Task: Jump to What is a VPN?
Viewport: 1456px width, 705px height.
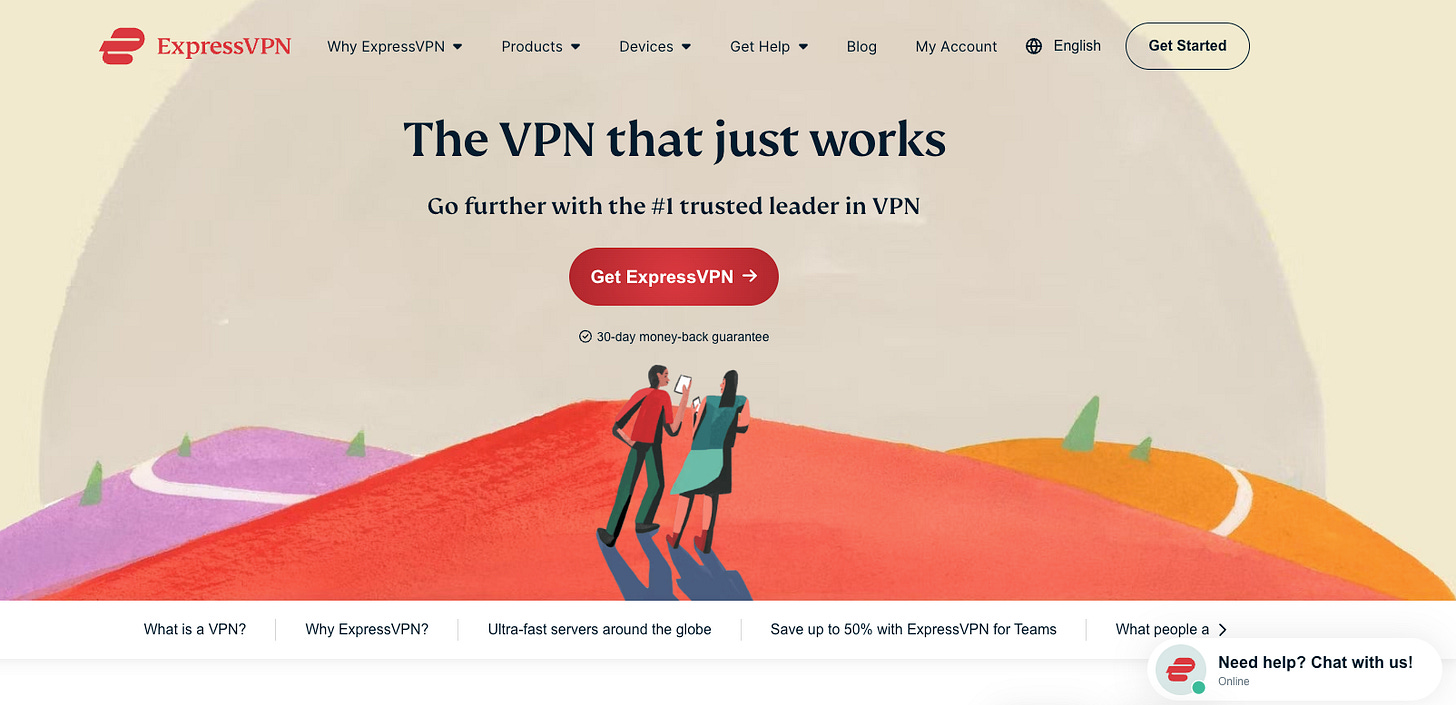Action: coord(195,629)
